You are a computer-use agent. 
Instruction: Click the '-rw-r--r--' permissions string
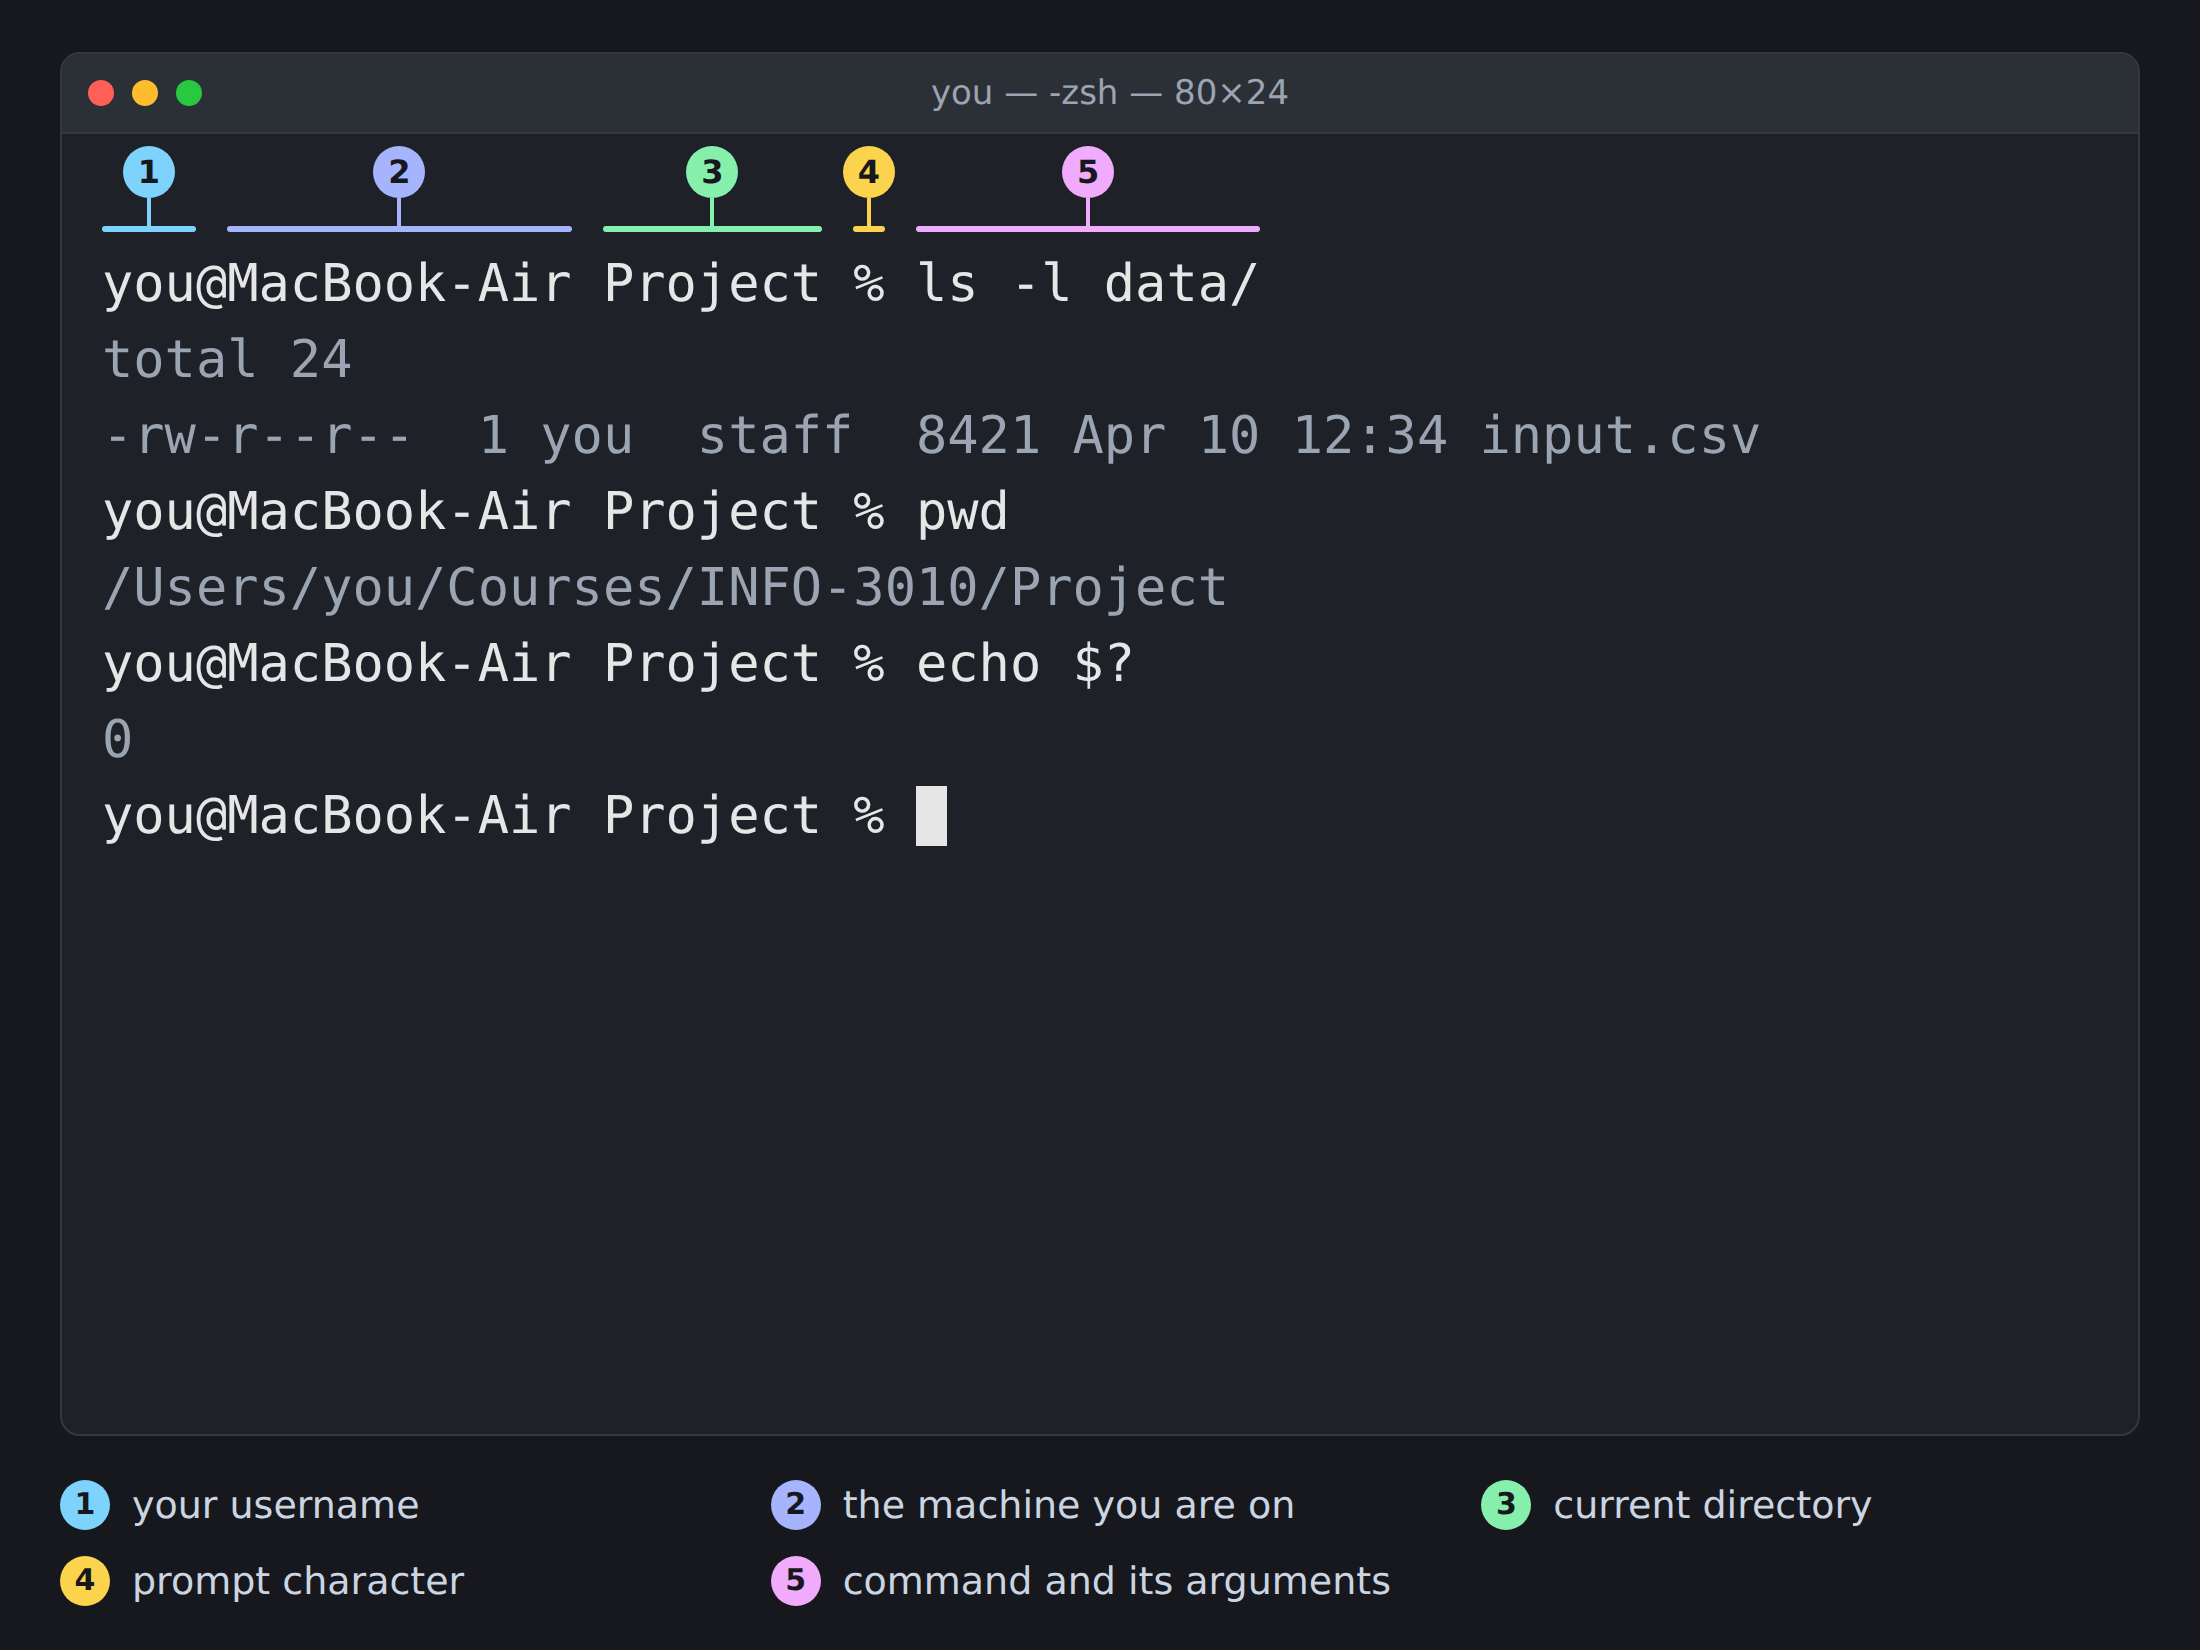tap(258, 436)
